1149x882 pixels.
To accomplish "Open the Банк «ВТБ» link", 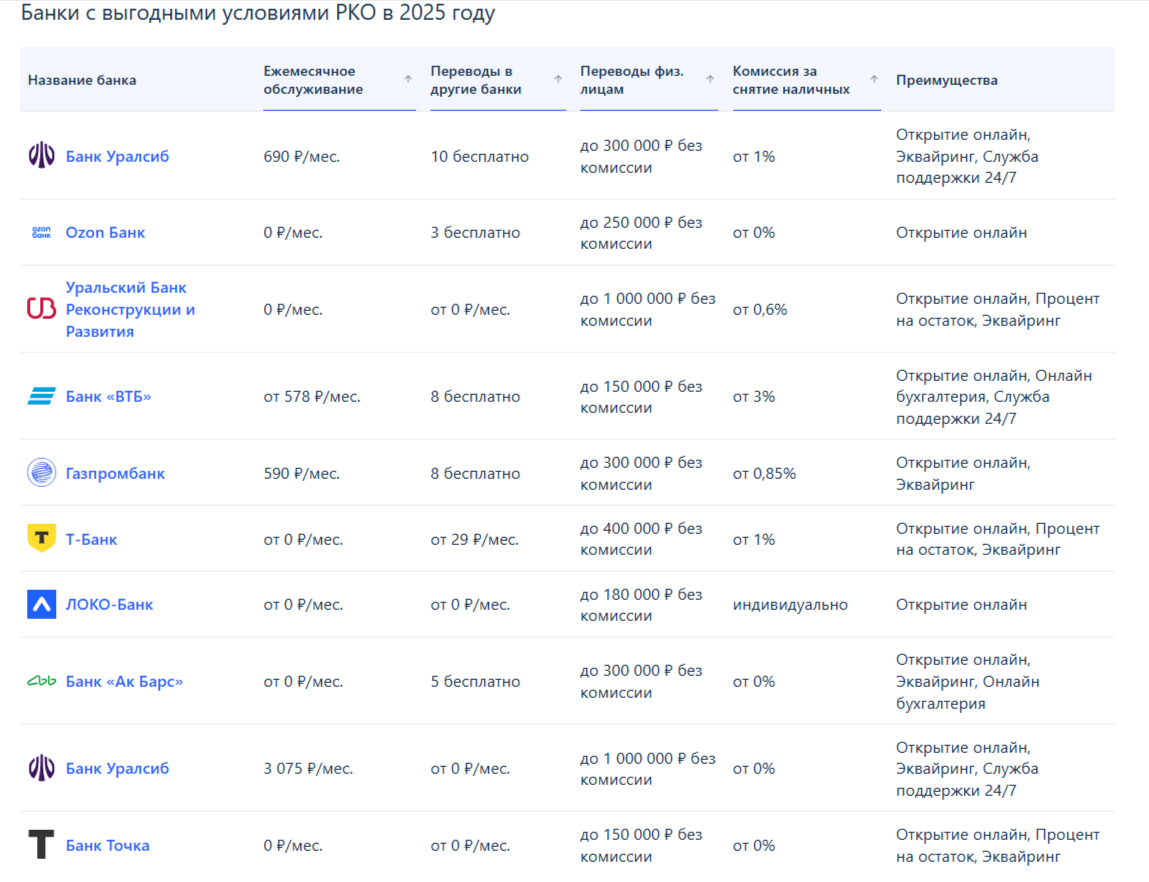I will click(108, 396).
